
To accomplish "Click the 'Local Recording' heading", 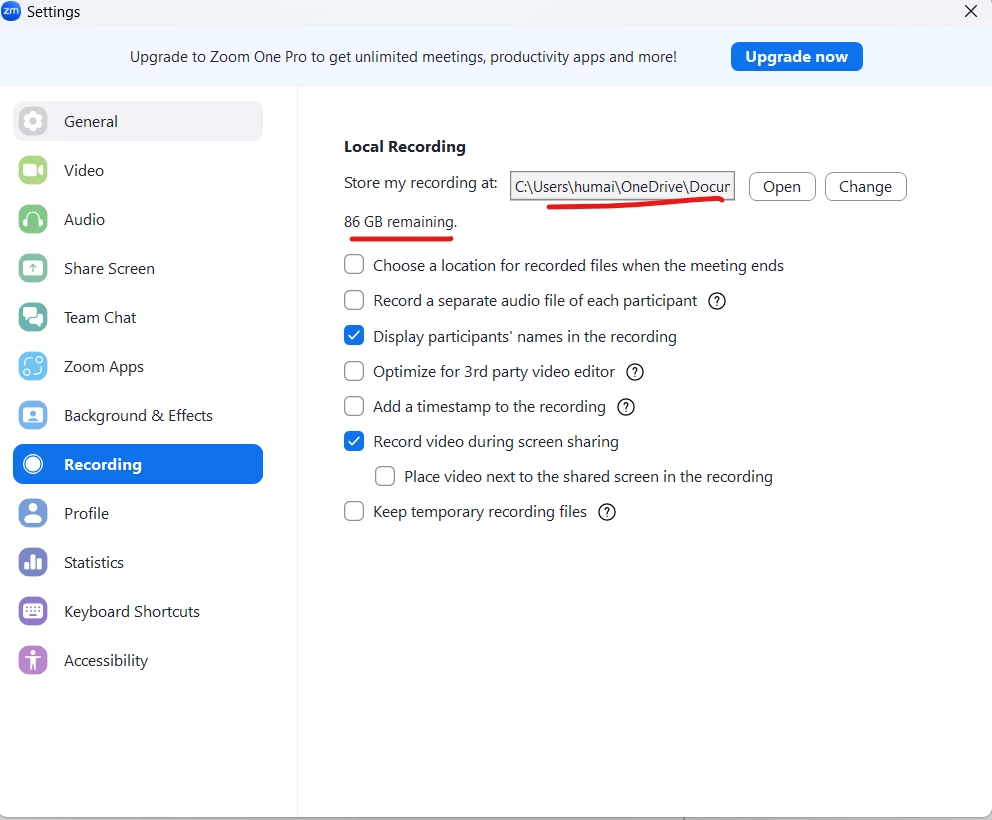I will click(405, 147).
